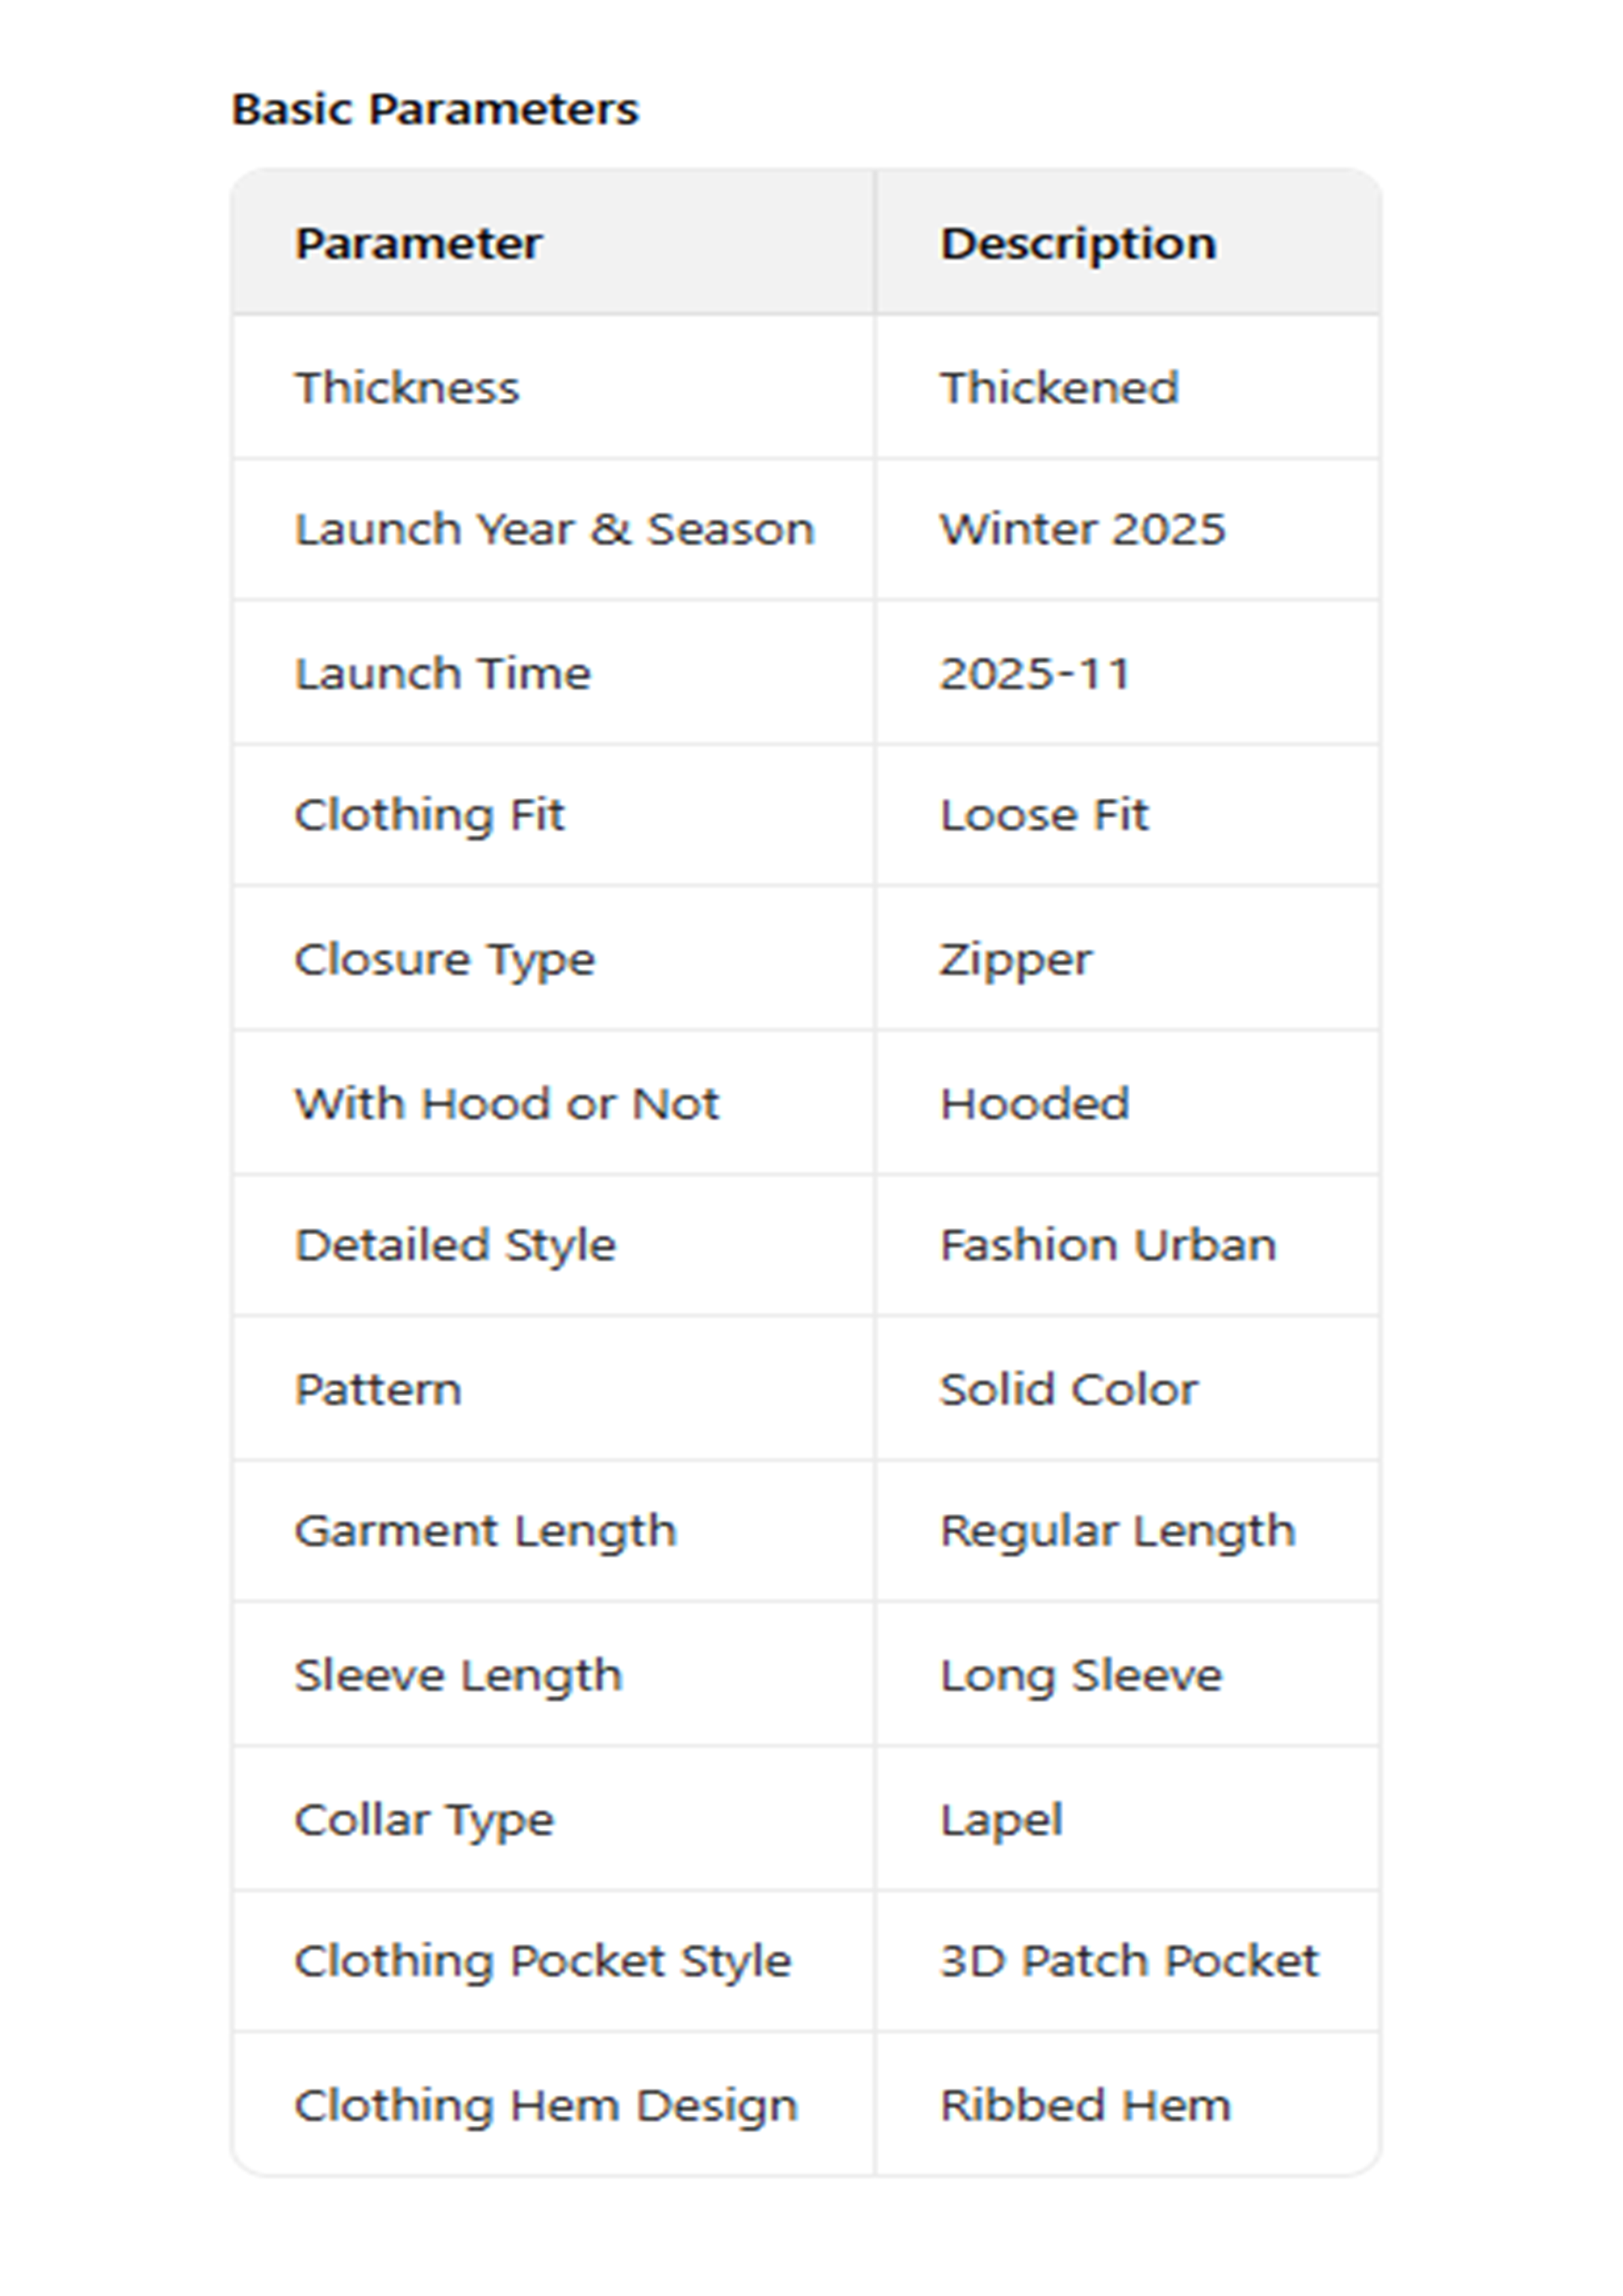The height and width of the screenshot is (2296, 1623).
Task: Click the Loose Fit value
Action: pos(1044,814)
